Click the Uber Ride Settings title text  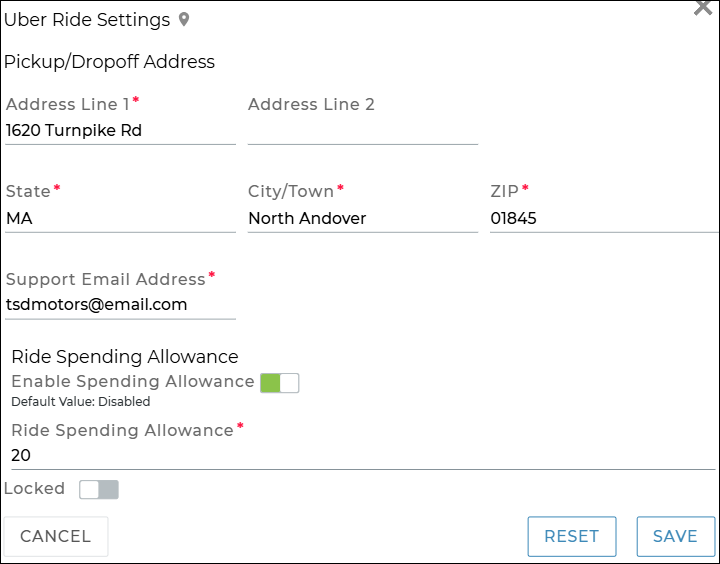click(87, 20)
